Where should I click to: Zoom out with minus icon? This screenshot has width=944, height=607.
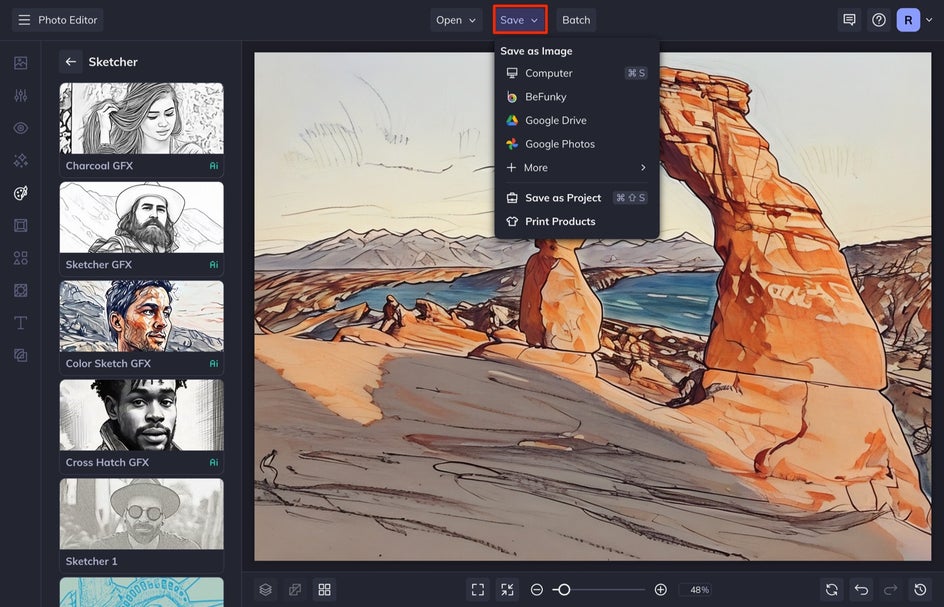click(x=537, y=590)
